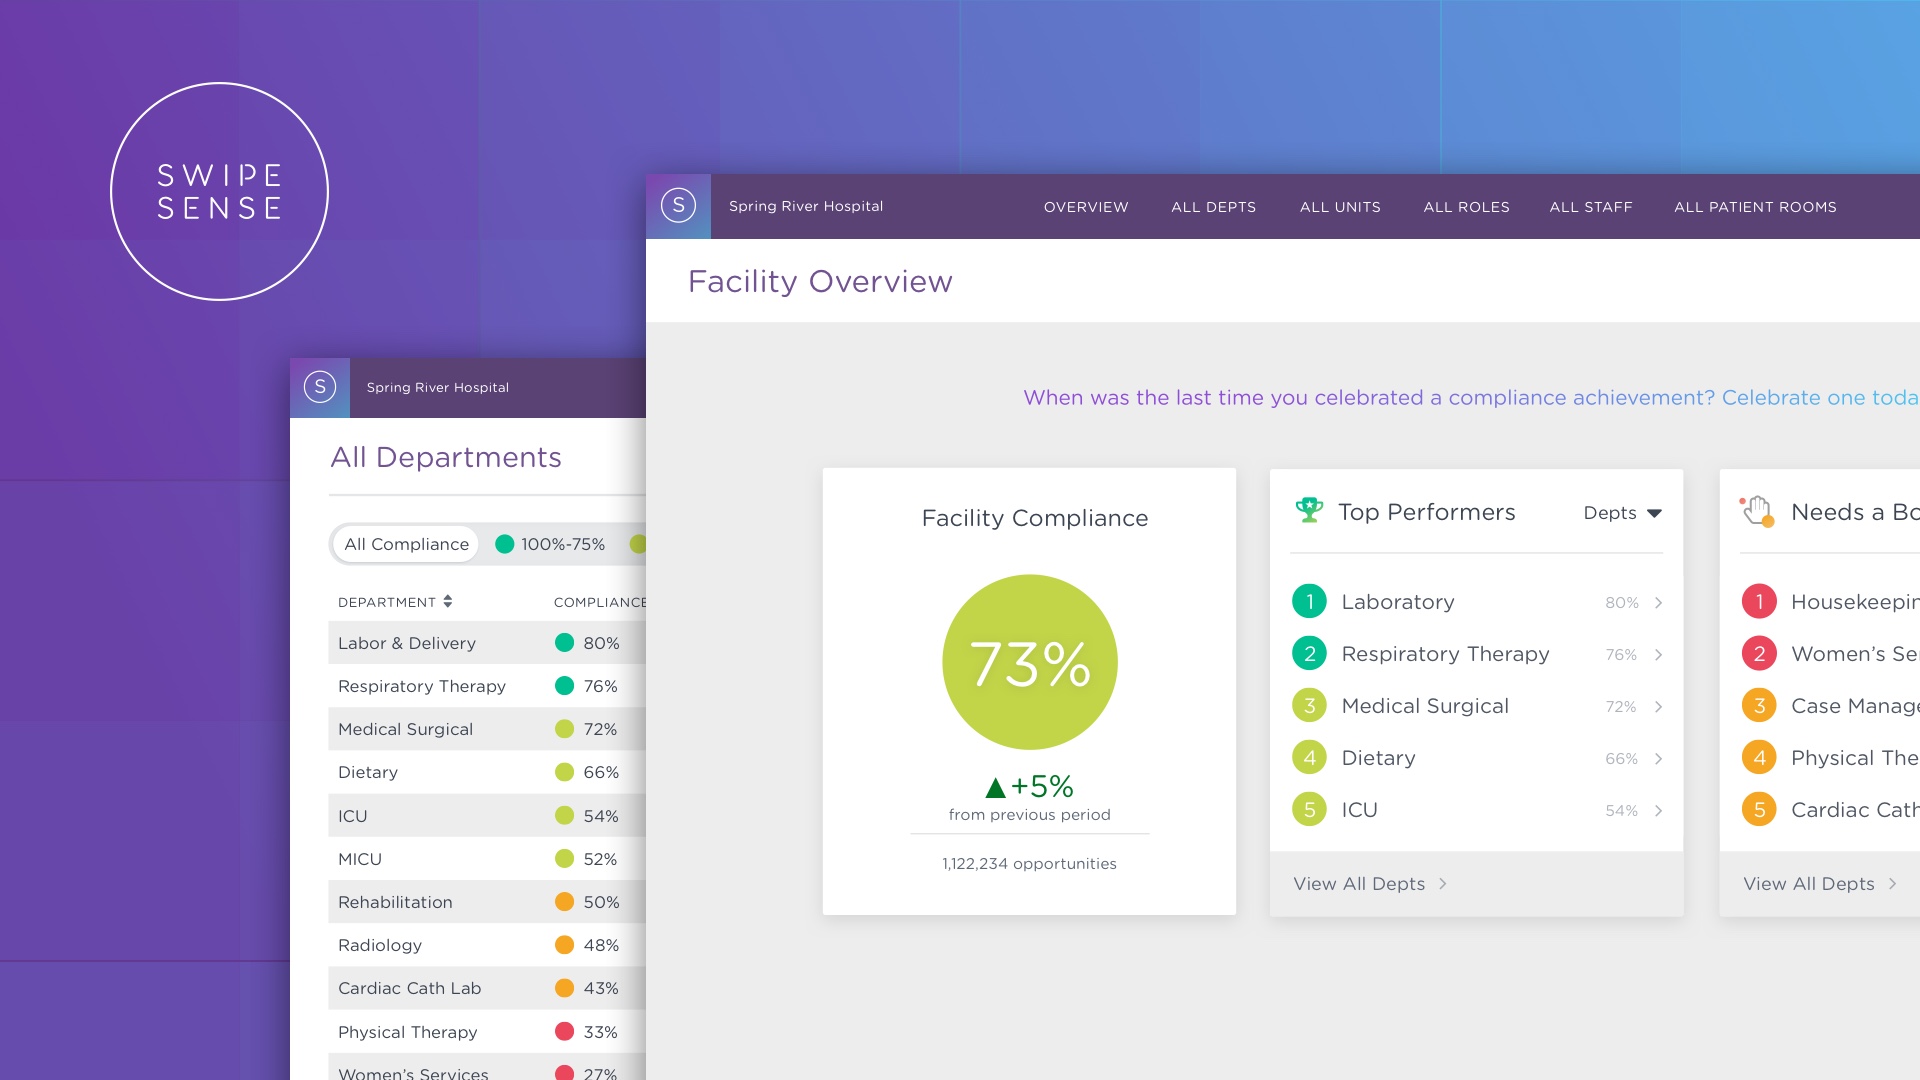
Task: Click the Top Performers trophy icon
Action: point(1308,511)
